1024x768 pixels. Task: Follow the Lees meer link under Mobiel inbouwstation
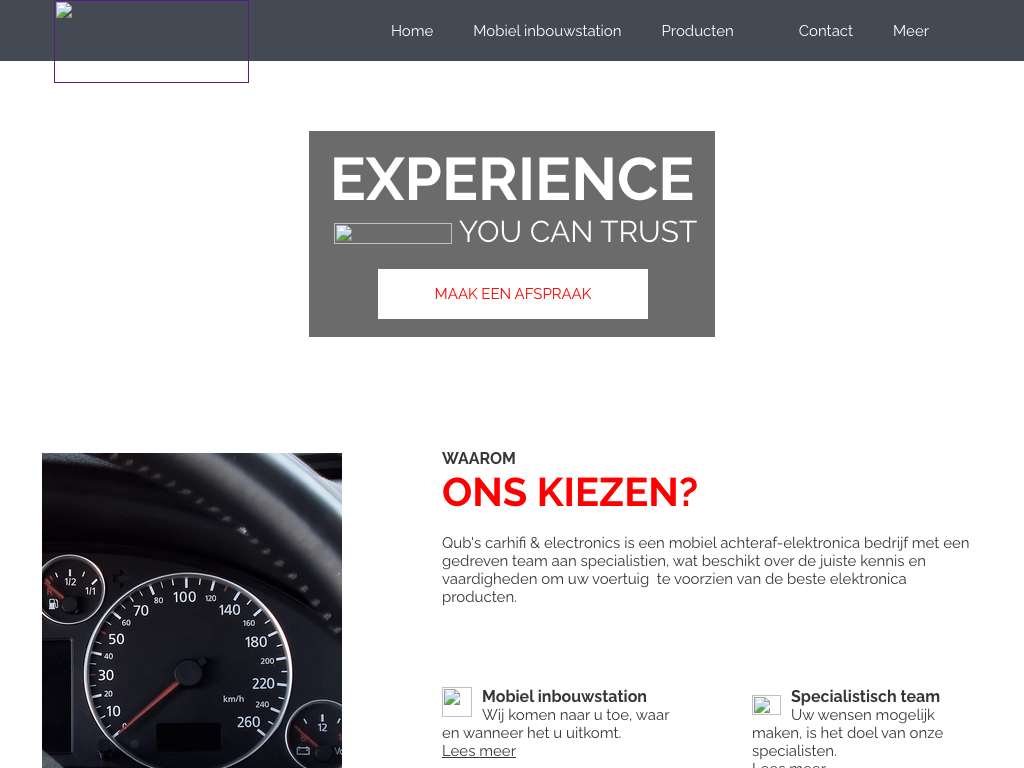479,751
